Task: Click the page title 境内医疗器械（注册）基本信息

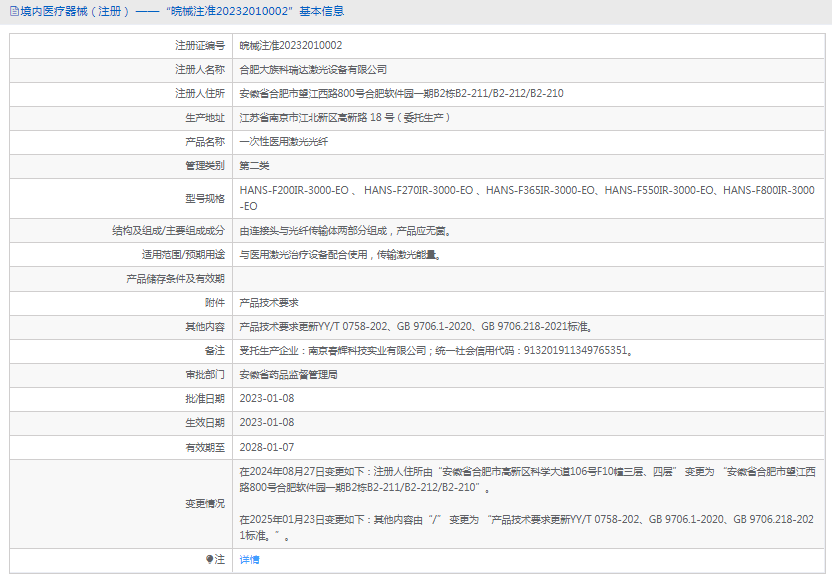Action: [182, 11]
